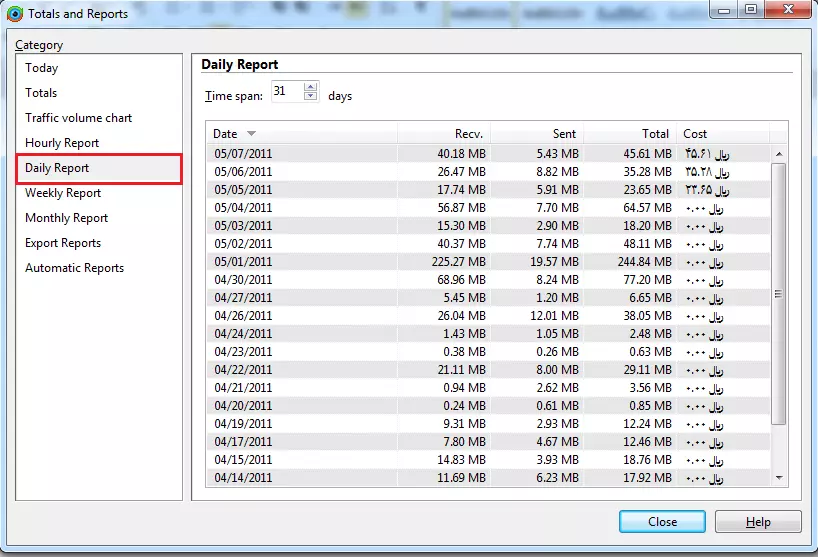The height and width of the screenshot is (557, 818).
Task: Select Hourly Report in category list
Action: point(62,143)
